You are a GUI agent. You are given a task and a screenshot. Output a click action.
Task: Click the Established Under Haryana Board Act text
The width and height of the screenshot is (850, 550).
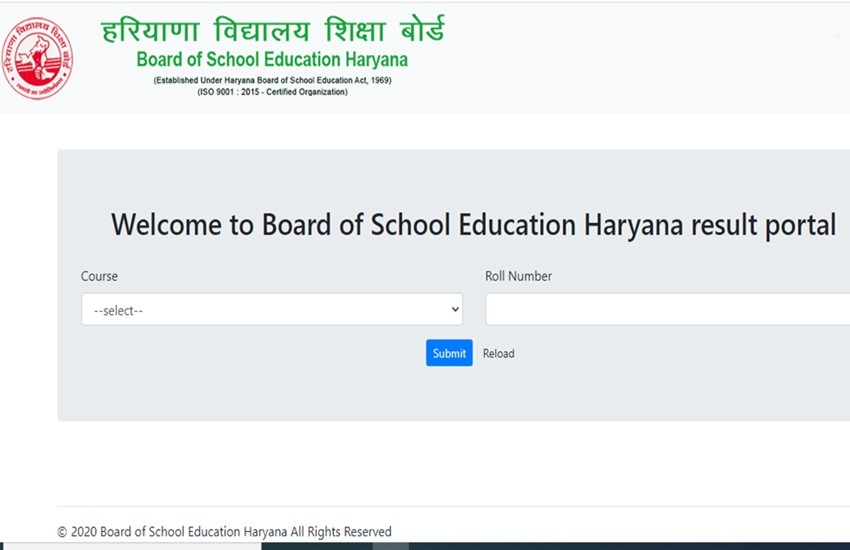(x=272, y=81)
